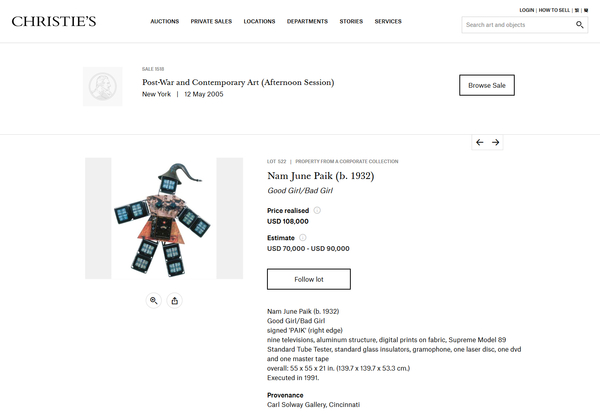Viewport: 600px width, 418px height.
Task: Open the How to Sell link
Action: click(x=554, y=9)
